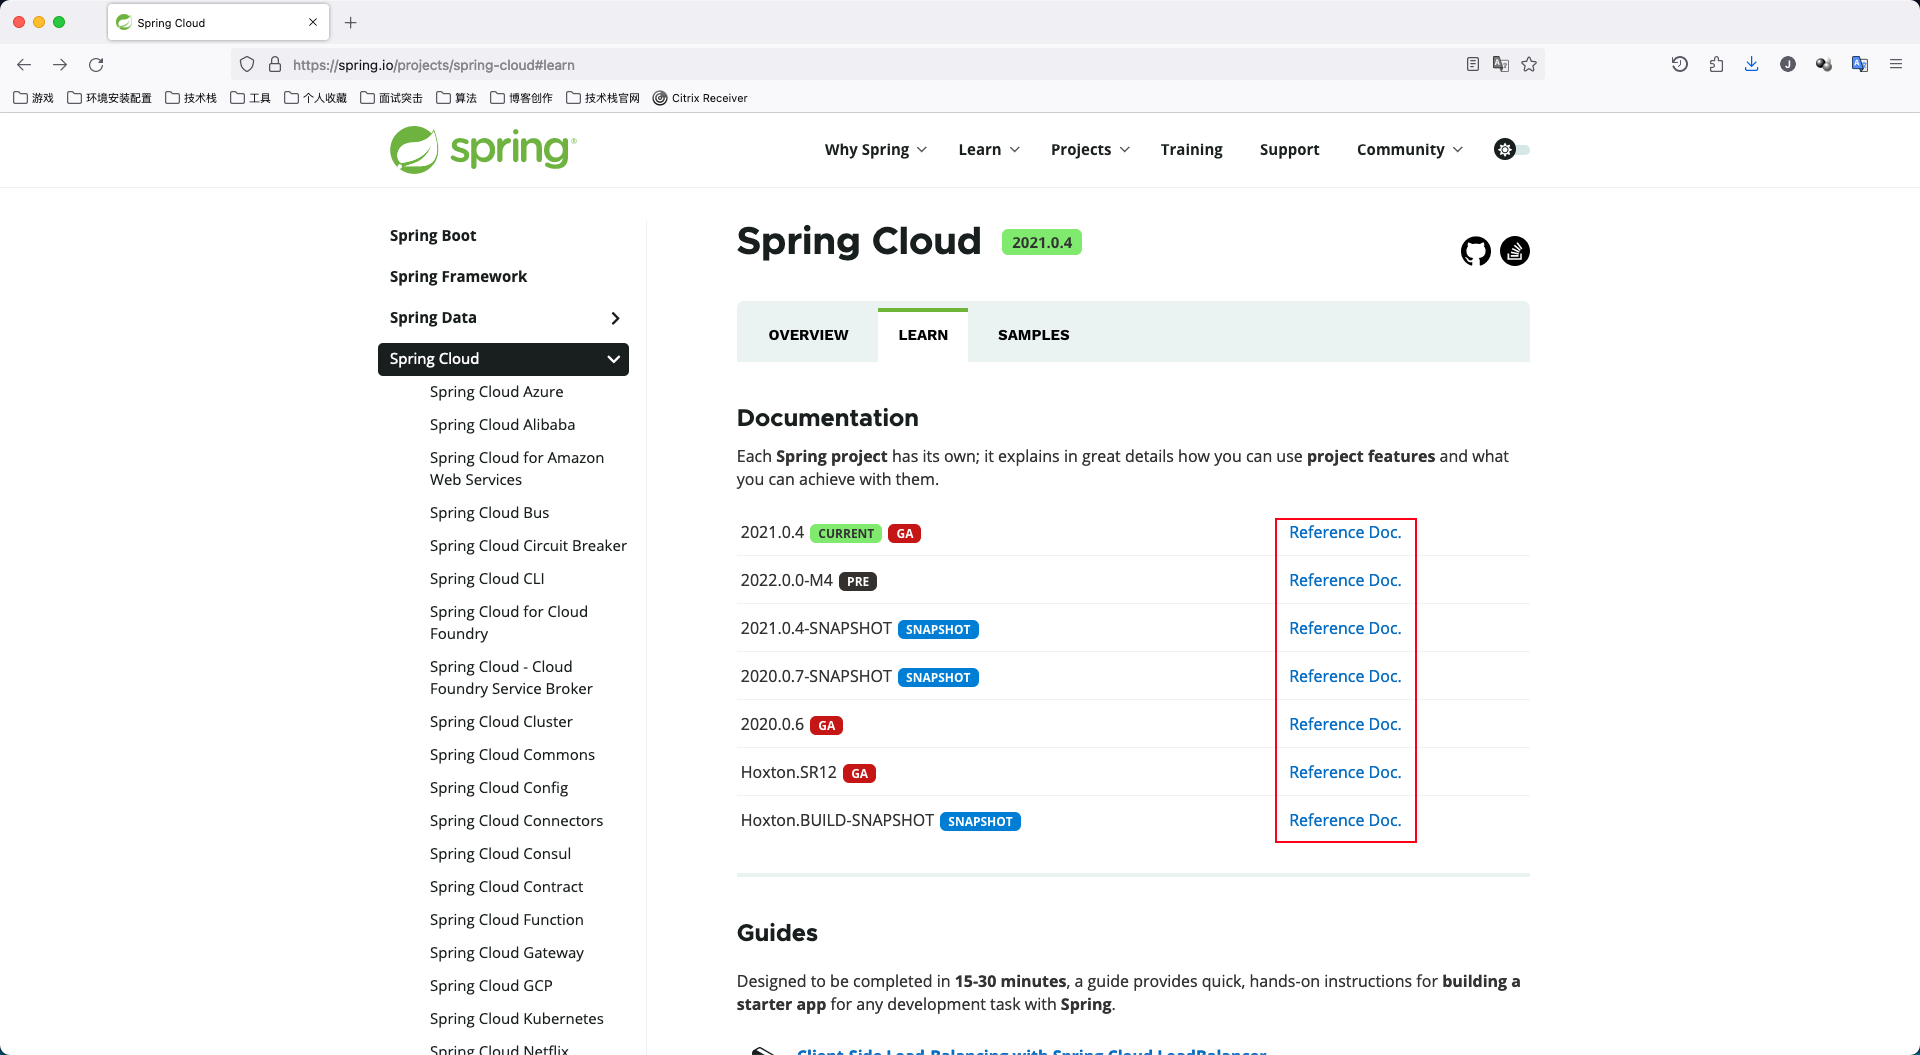Open the Support navigation link

click(x=1289, y=150)
